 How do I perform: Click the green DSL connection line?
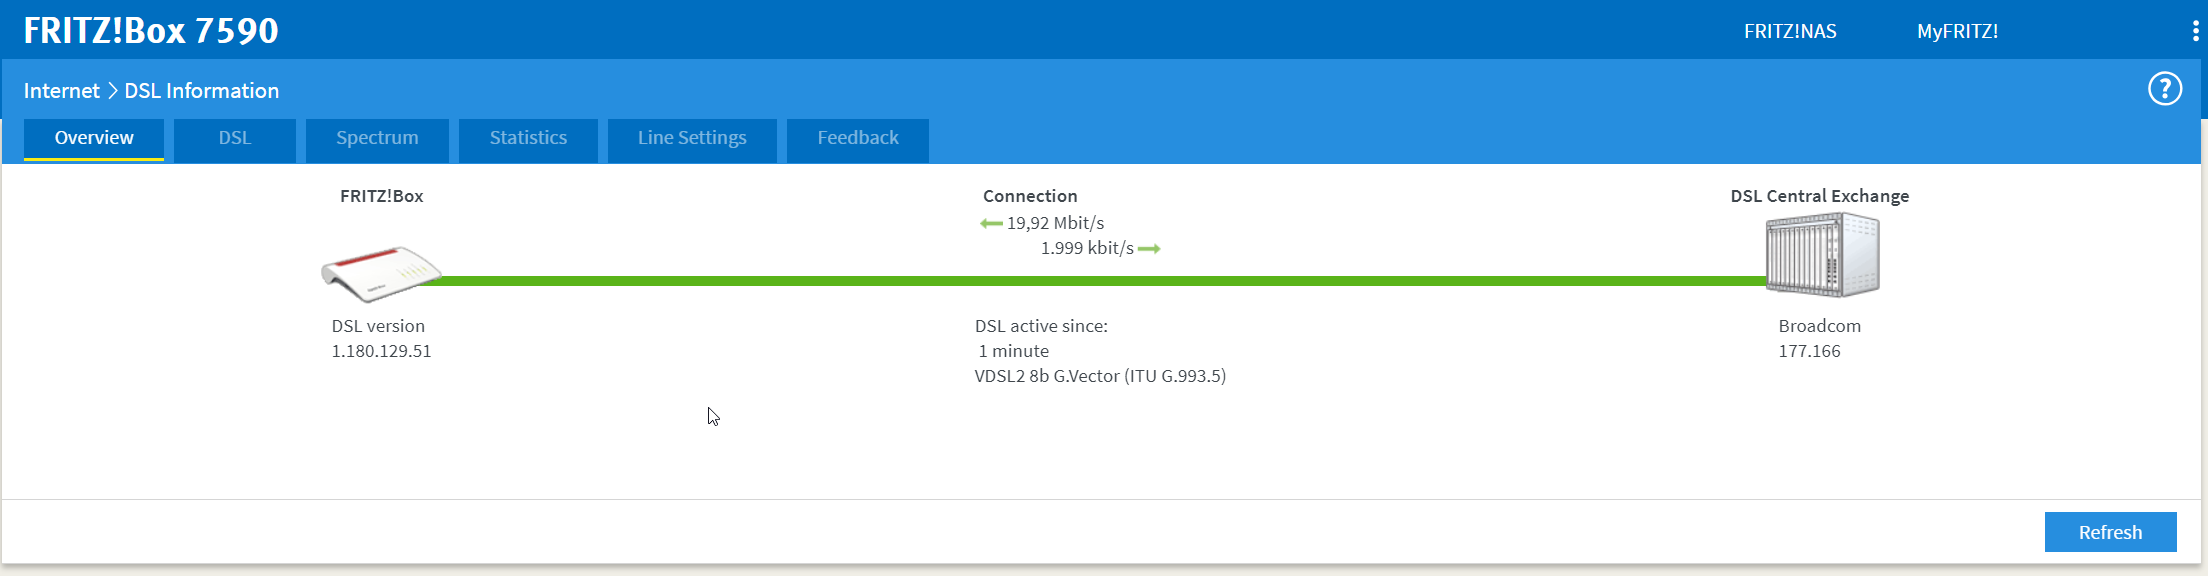coord(1100,281)
